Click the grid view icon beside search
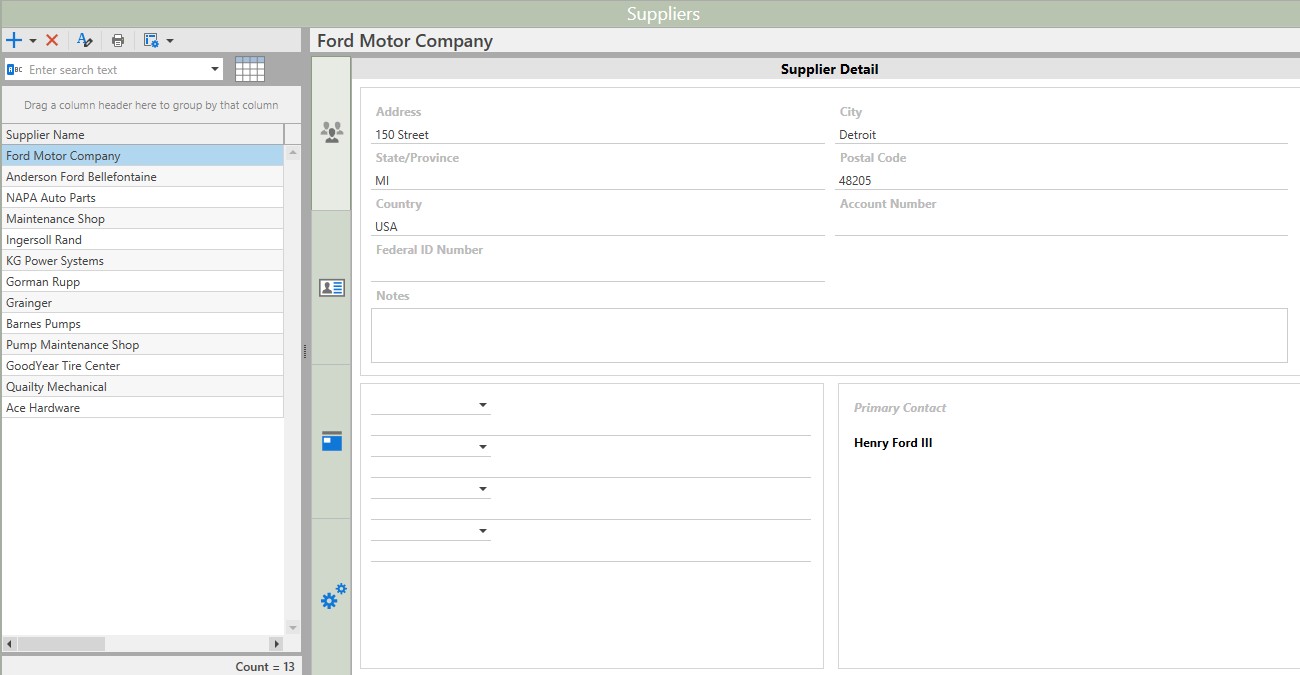The image size is (1300, 675). (x=250, y=69)
